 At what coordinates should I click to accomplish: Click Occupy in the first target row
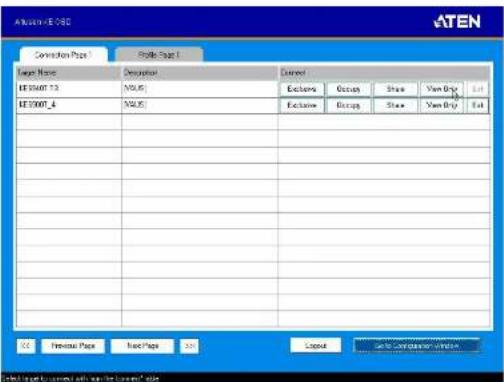click(348, 89)
